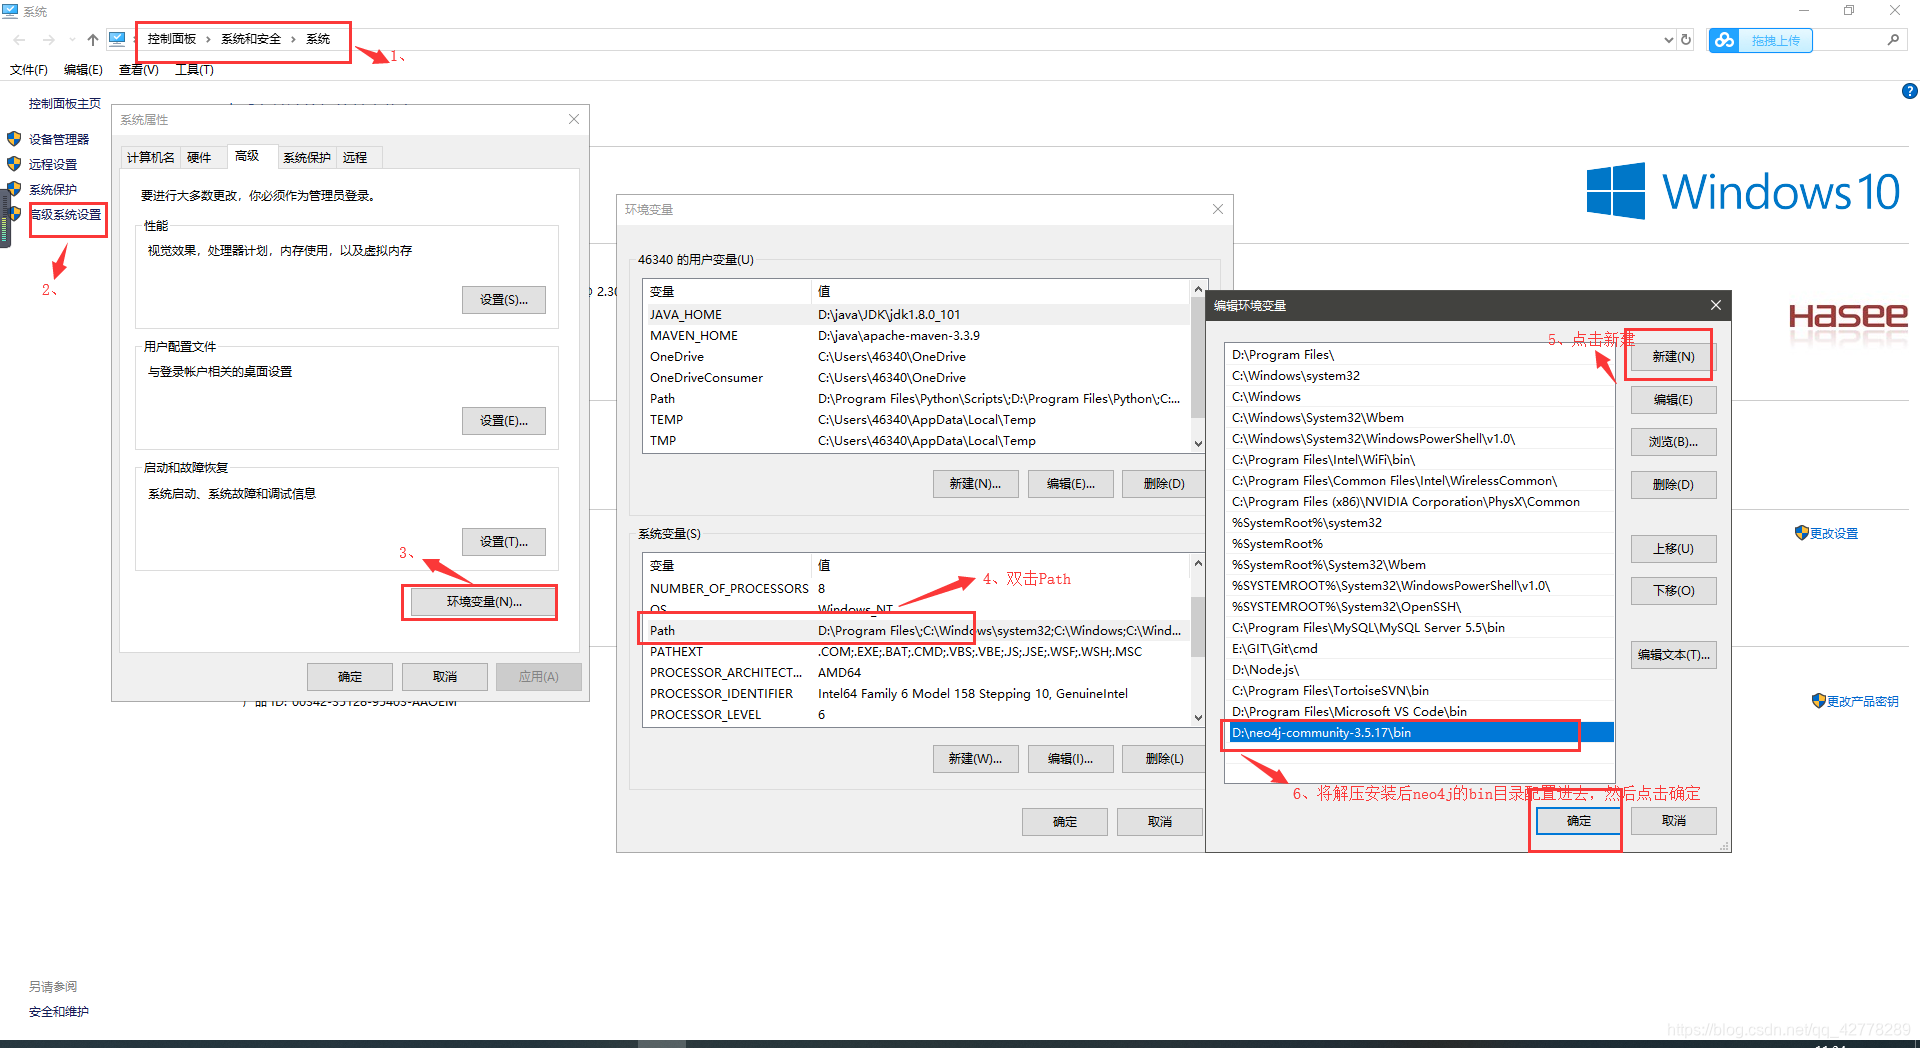Click 取消 in 系统属性 dialog
1920x1048 pixels.
(445, 677)
